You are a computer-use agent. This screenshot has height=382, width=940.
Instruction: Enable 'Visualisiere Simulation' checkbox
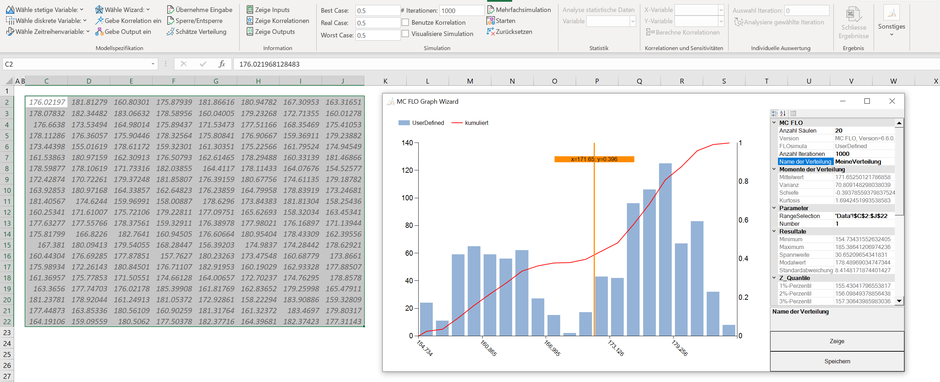pyautogui.click(x=405, y=34)
